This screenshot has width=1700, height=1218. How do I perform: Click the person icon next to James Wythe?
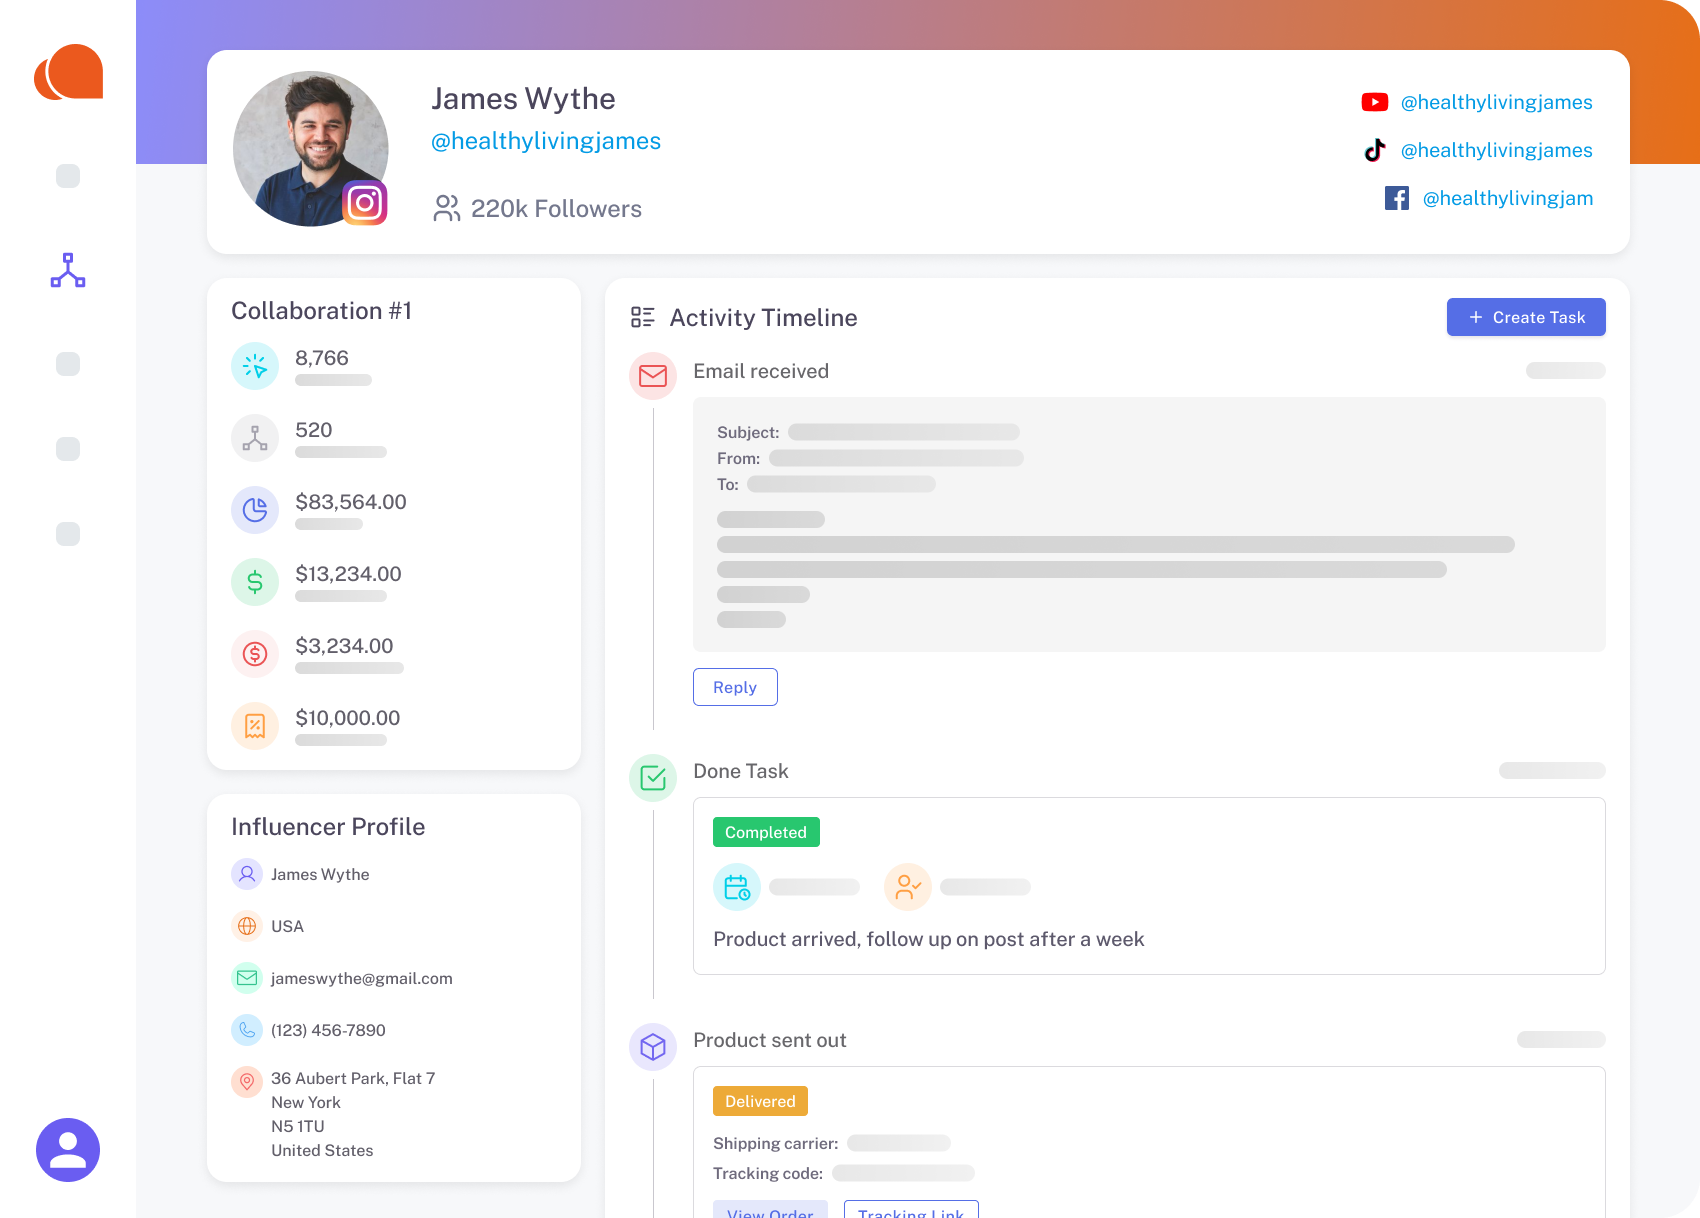(247, 874)
